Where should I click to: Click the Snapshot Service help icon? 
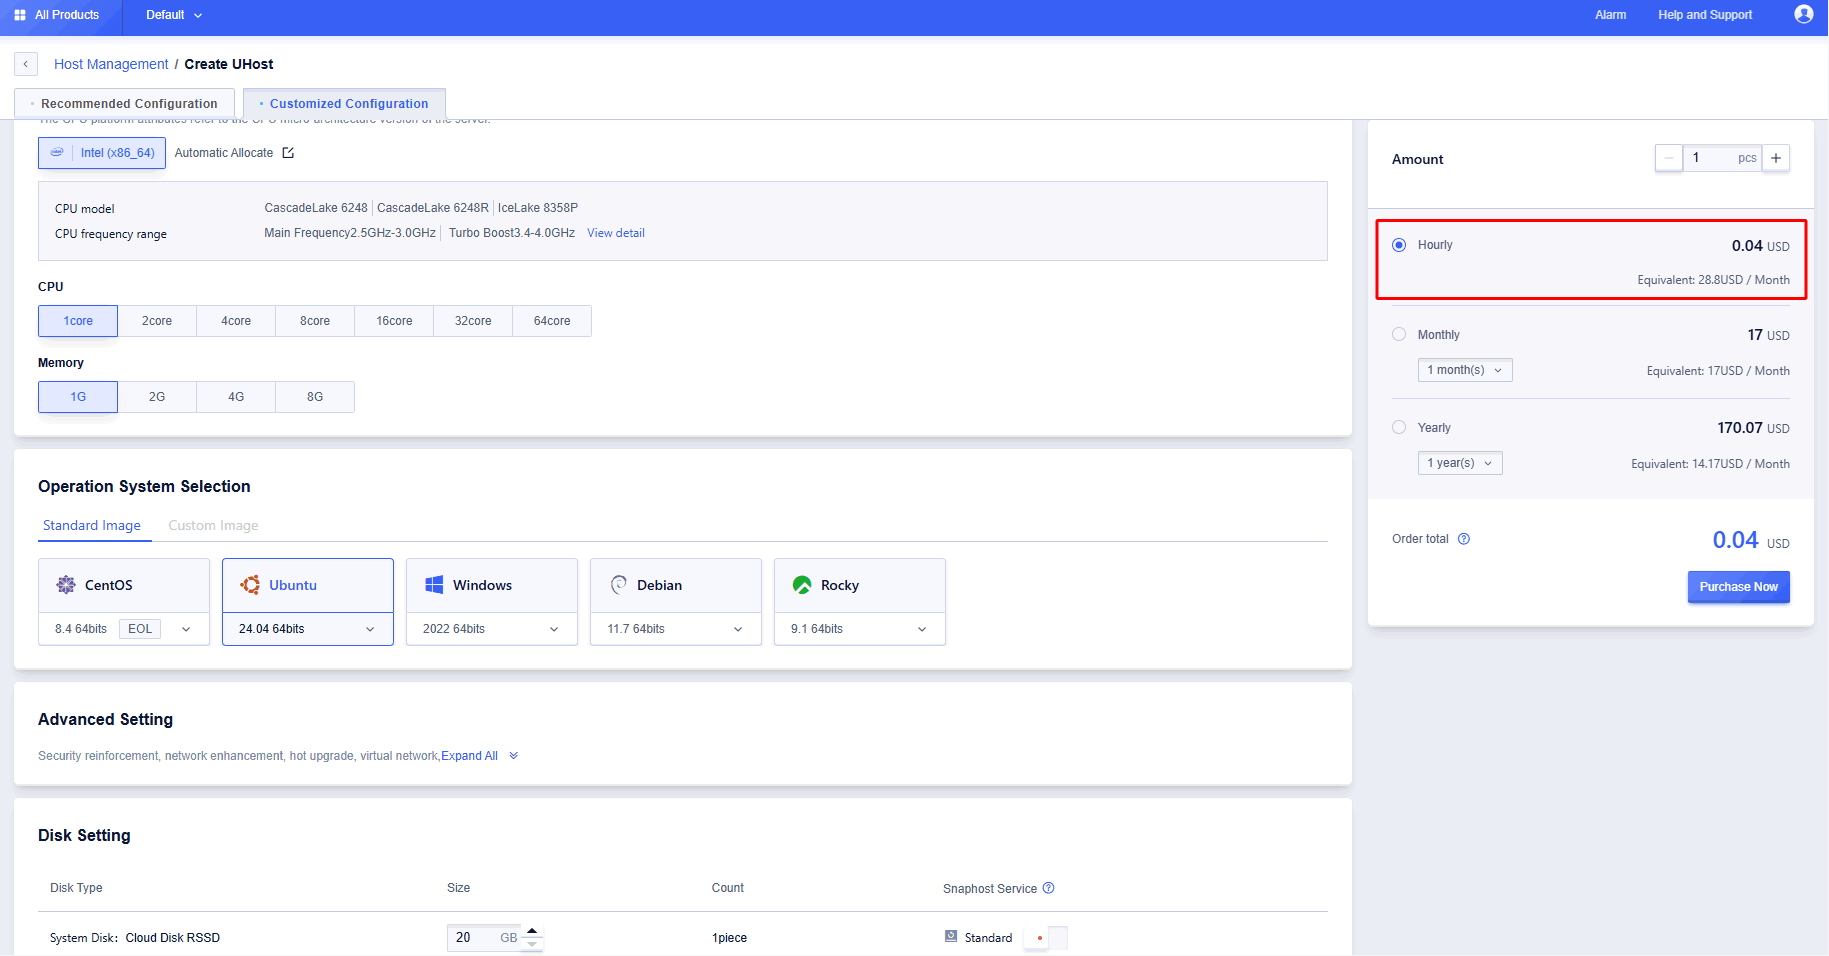point(1049,888)
